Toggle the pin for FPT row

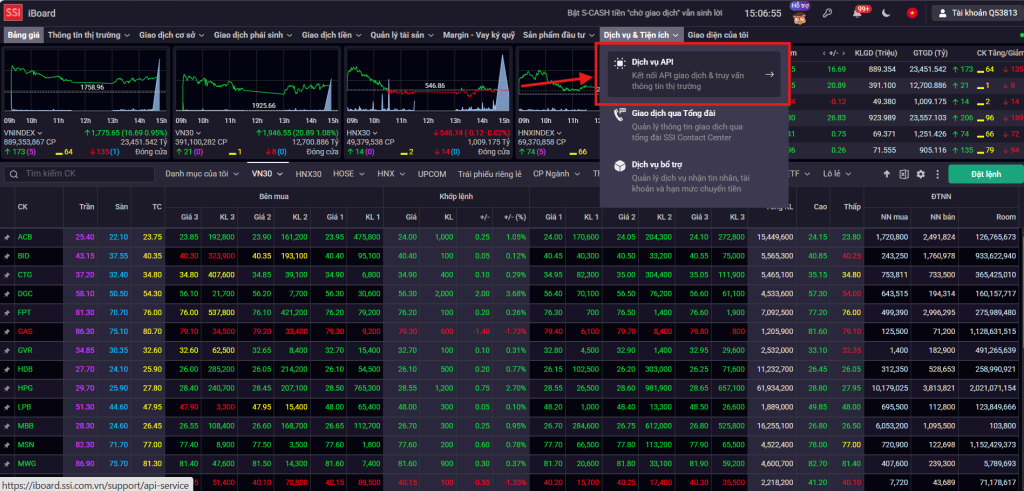(x=6, y=312)
